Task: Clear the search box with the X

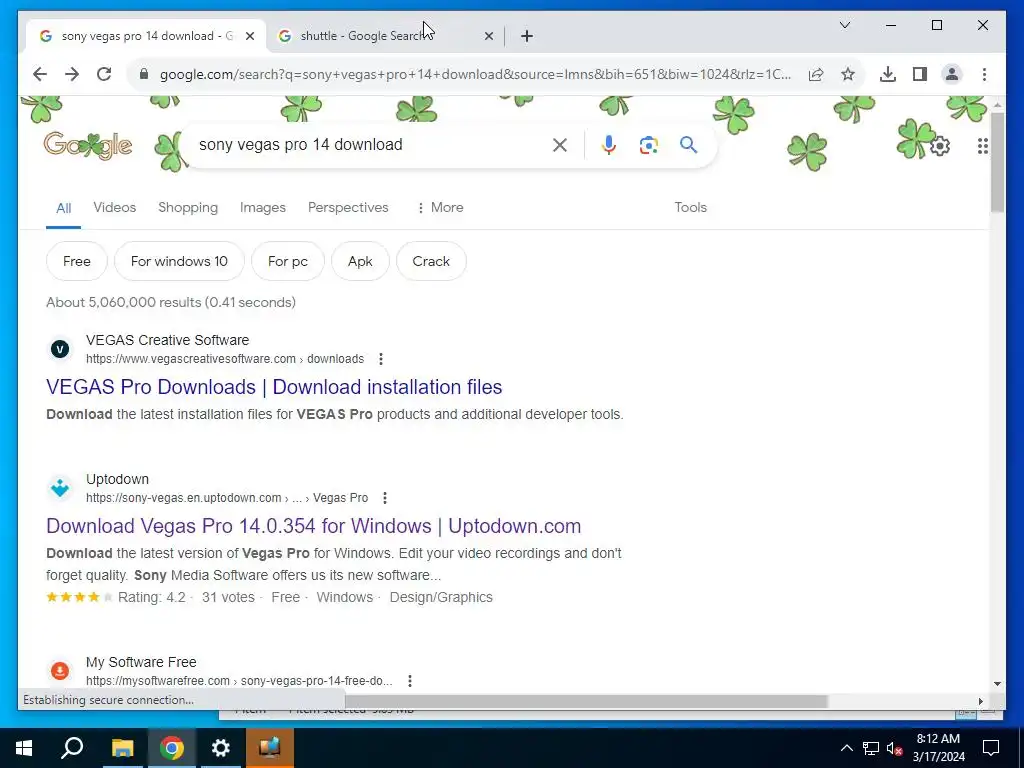Action: click(560, 145)
